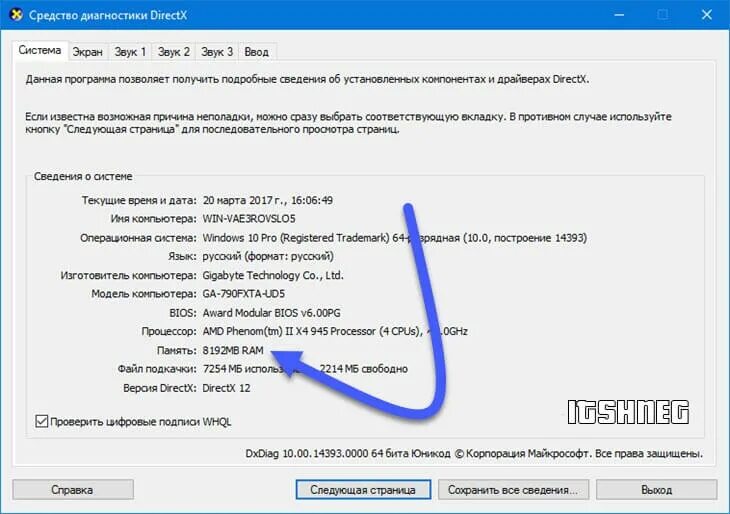This screenshot has height=514, width=730.
Task: Select the Звук 2 tab
Action: 174,52
